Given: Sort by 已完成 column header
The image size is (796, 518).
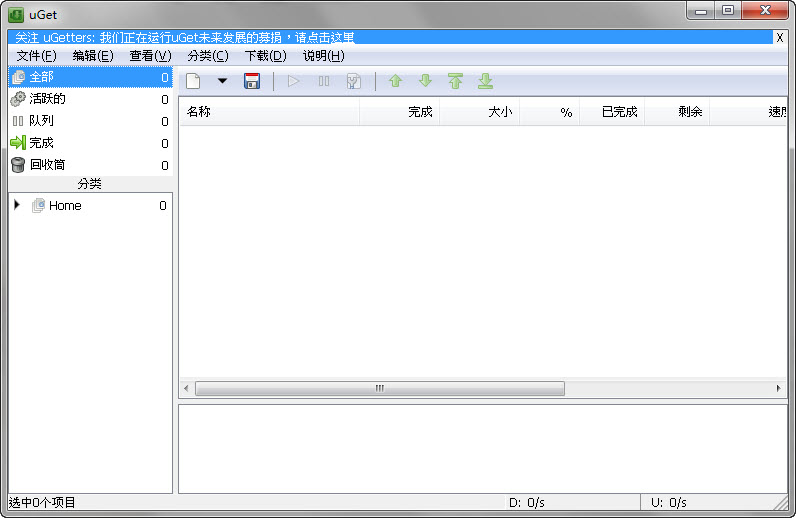Looking at the screenshot, I should 612,112.
